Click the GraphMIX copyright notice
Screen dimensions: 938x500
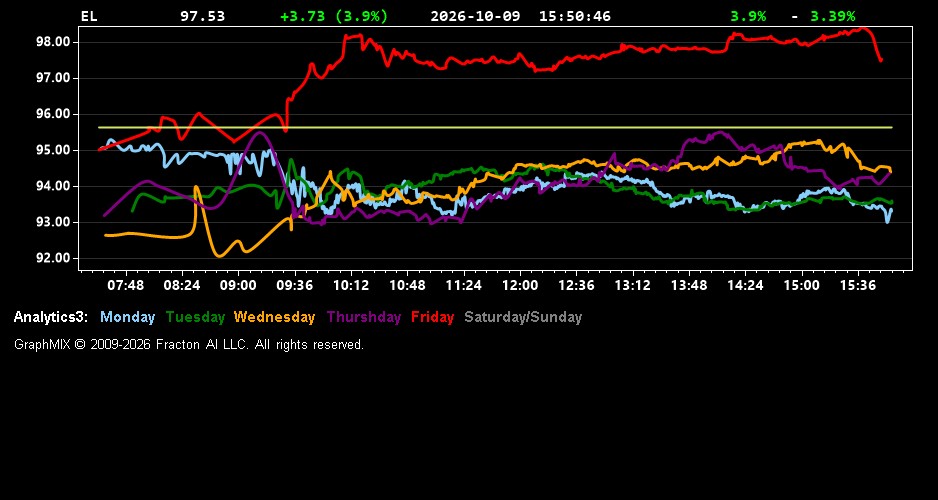pos(189,345)
